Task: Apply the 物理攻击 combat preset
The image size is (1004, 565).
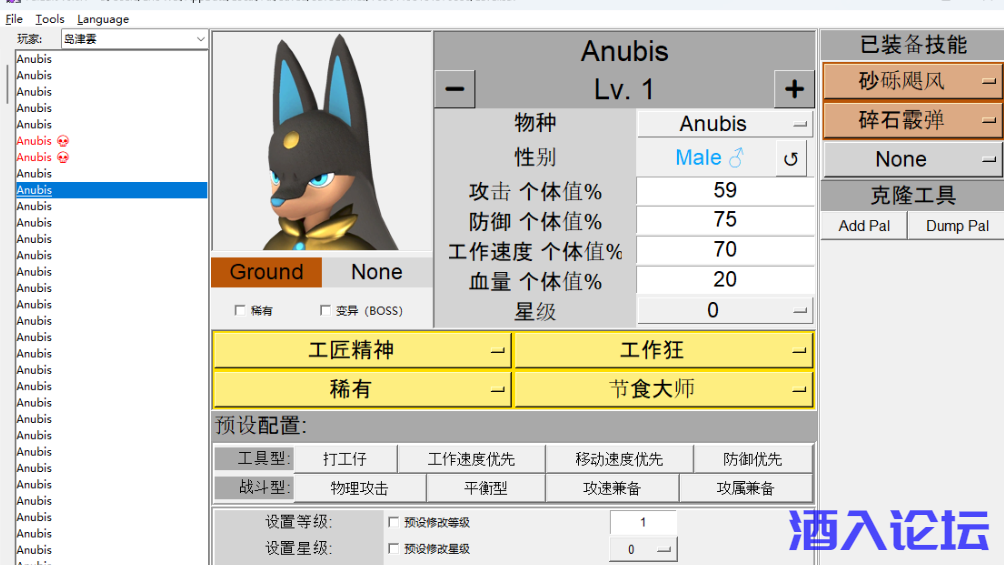Action: pos(359,488)
